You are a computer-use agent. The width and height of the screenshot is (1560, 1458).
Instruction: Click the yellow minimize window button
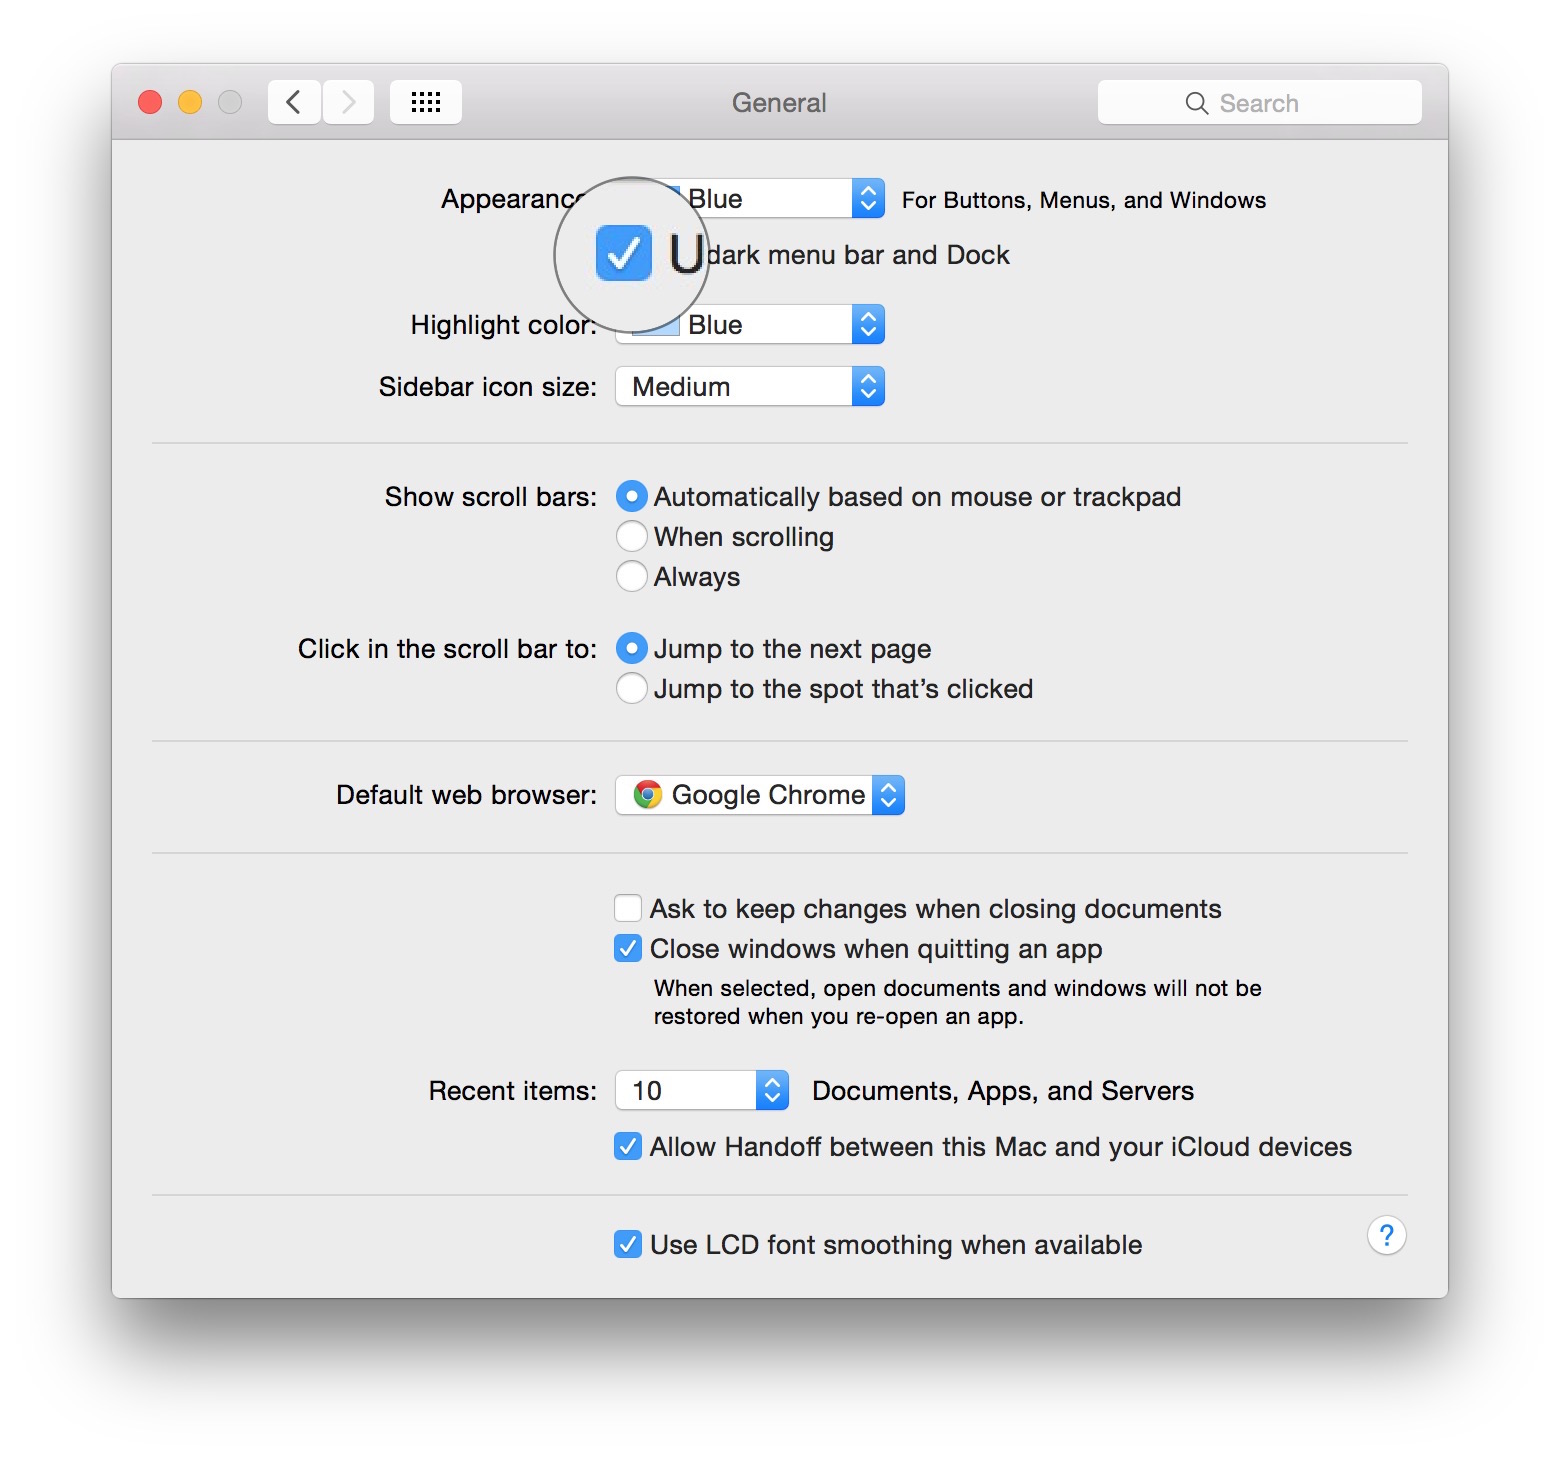tap(190, 102)
